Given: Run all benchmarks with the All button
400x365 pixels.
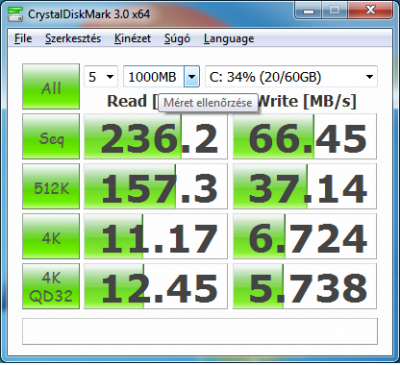Looking at the screenshot, I should (x=51, y=86).
